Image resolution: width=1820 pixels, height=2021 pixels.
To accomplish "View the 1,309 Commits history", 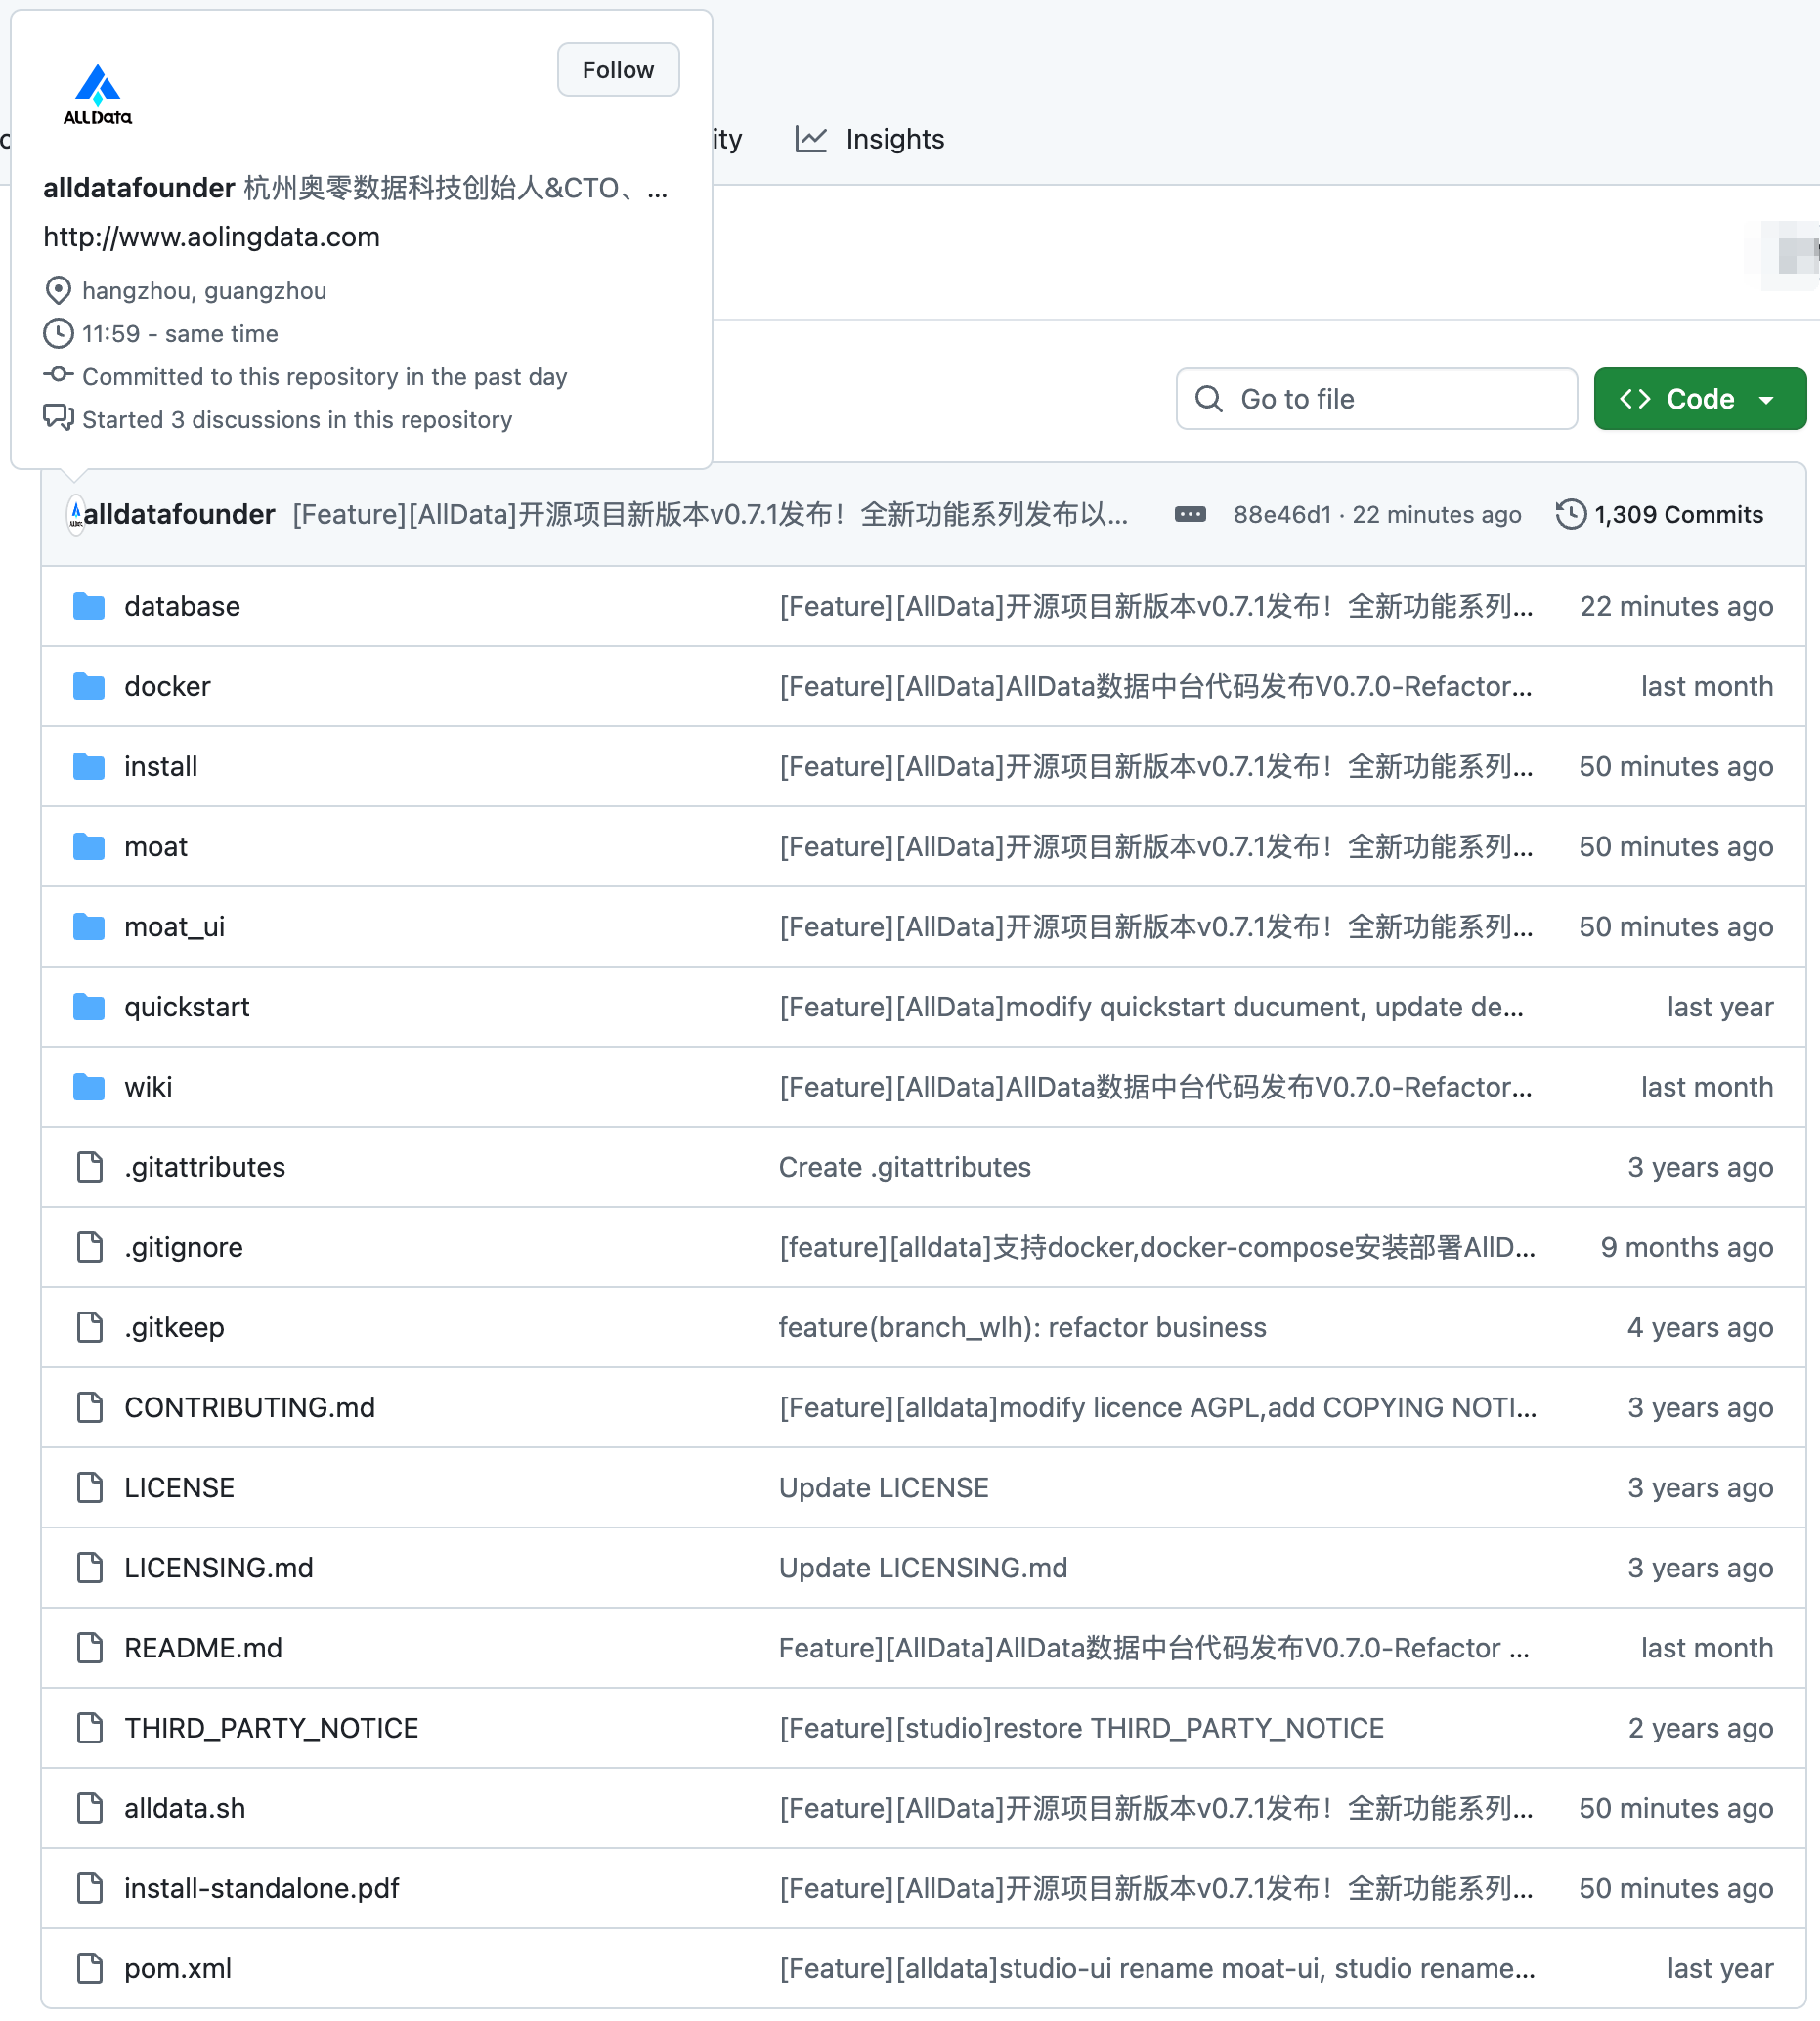I will coord(1660,514).
